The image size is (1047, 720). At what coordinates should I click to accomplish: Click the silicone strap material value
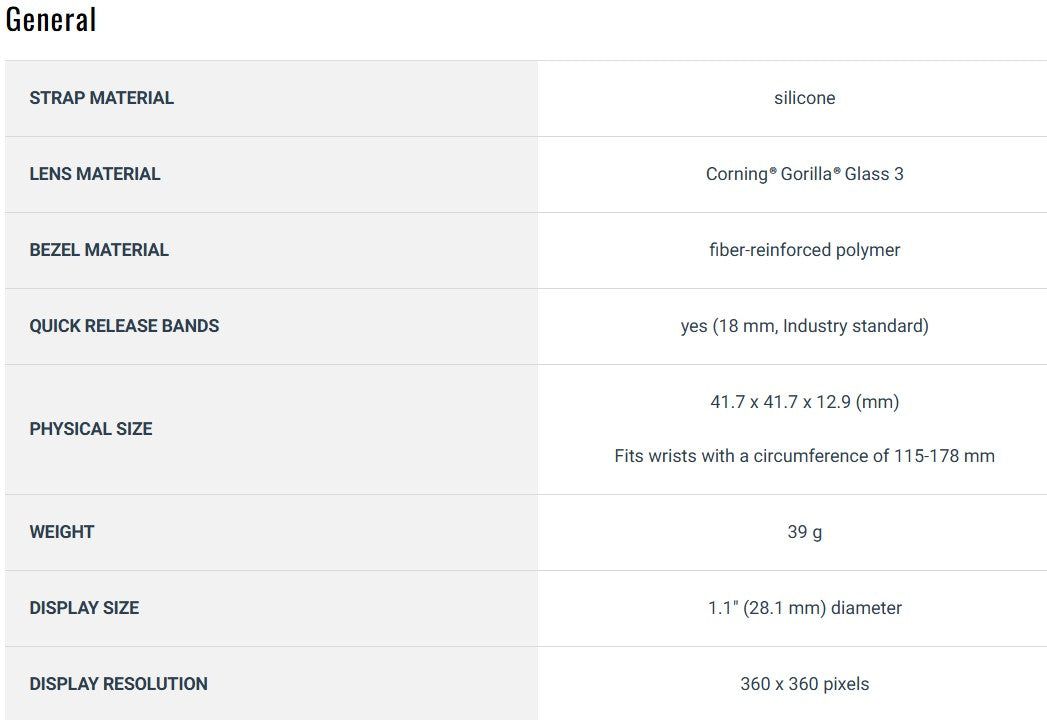pos(804,98)
